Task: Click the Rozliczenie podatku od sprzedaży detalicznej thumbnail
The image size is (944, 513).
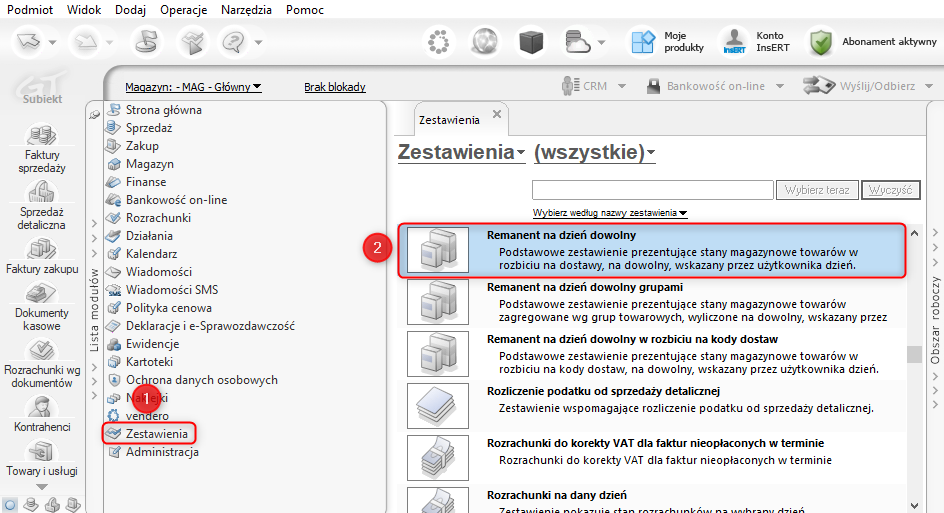Action: (438, 406)
